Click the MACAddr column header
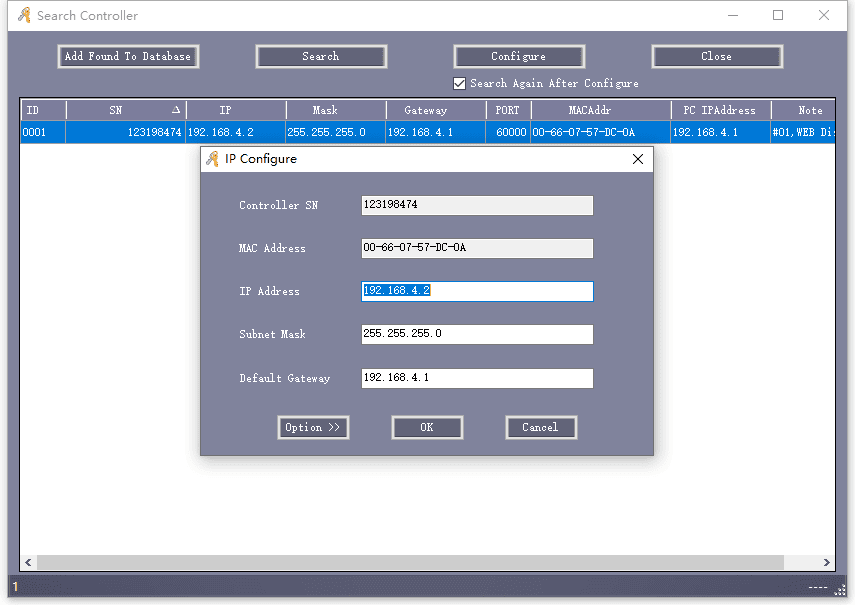855x605 pixels. click(600, 111)
